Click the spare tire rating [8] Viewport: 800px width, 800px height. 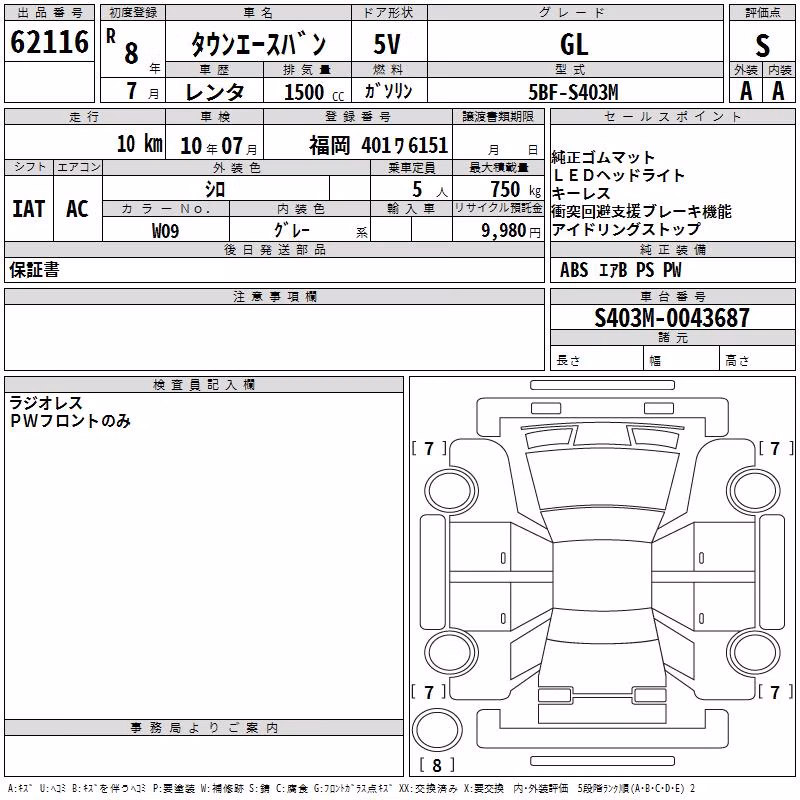coord(437,765)
